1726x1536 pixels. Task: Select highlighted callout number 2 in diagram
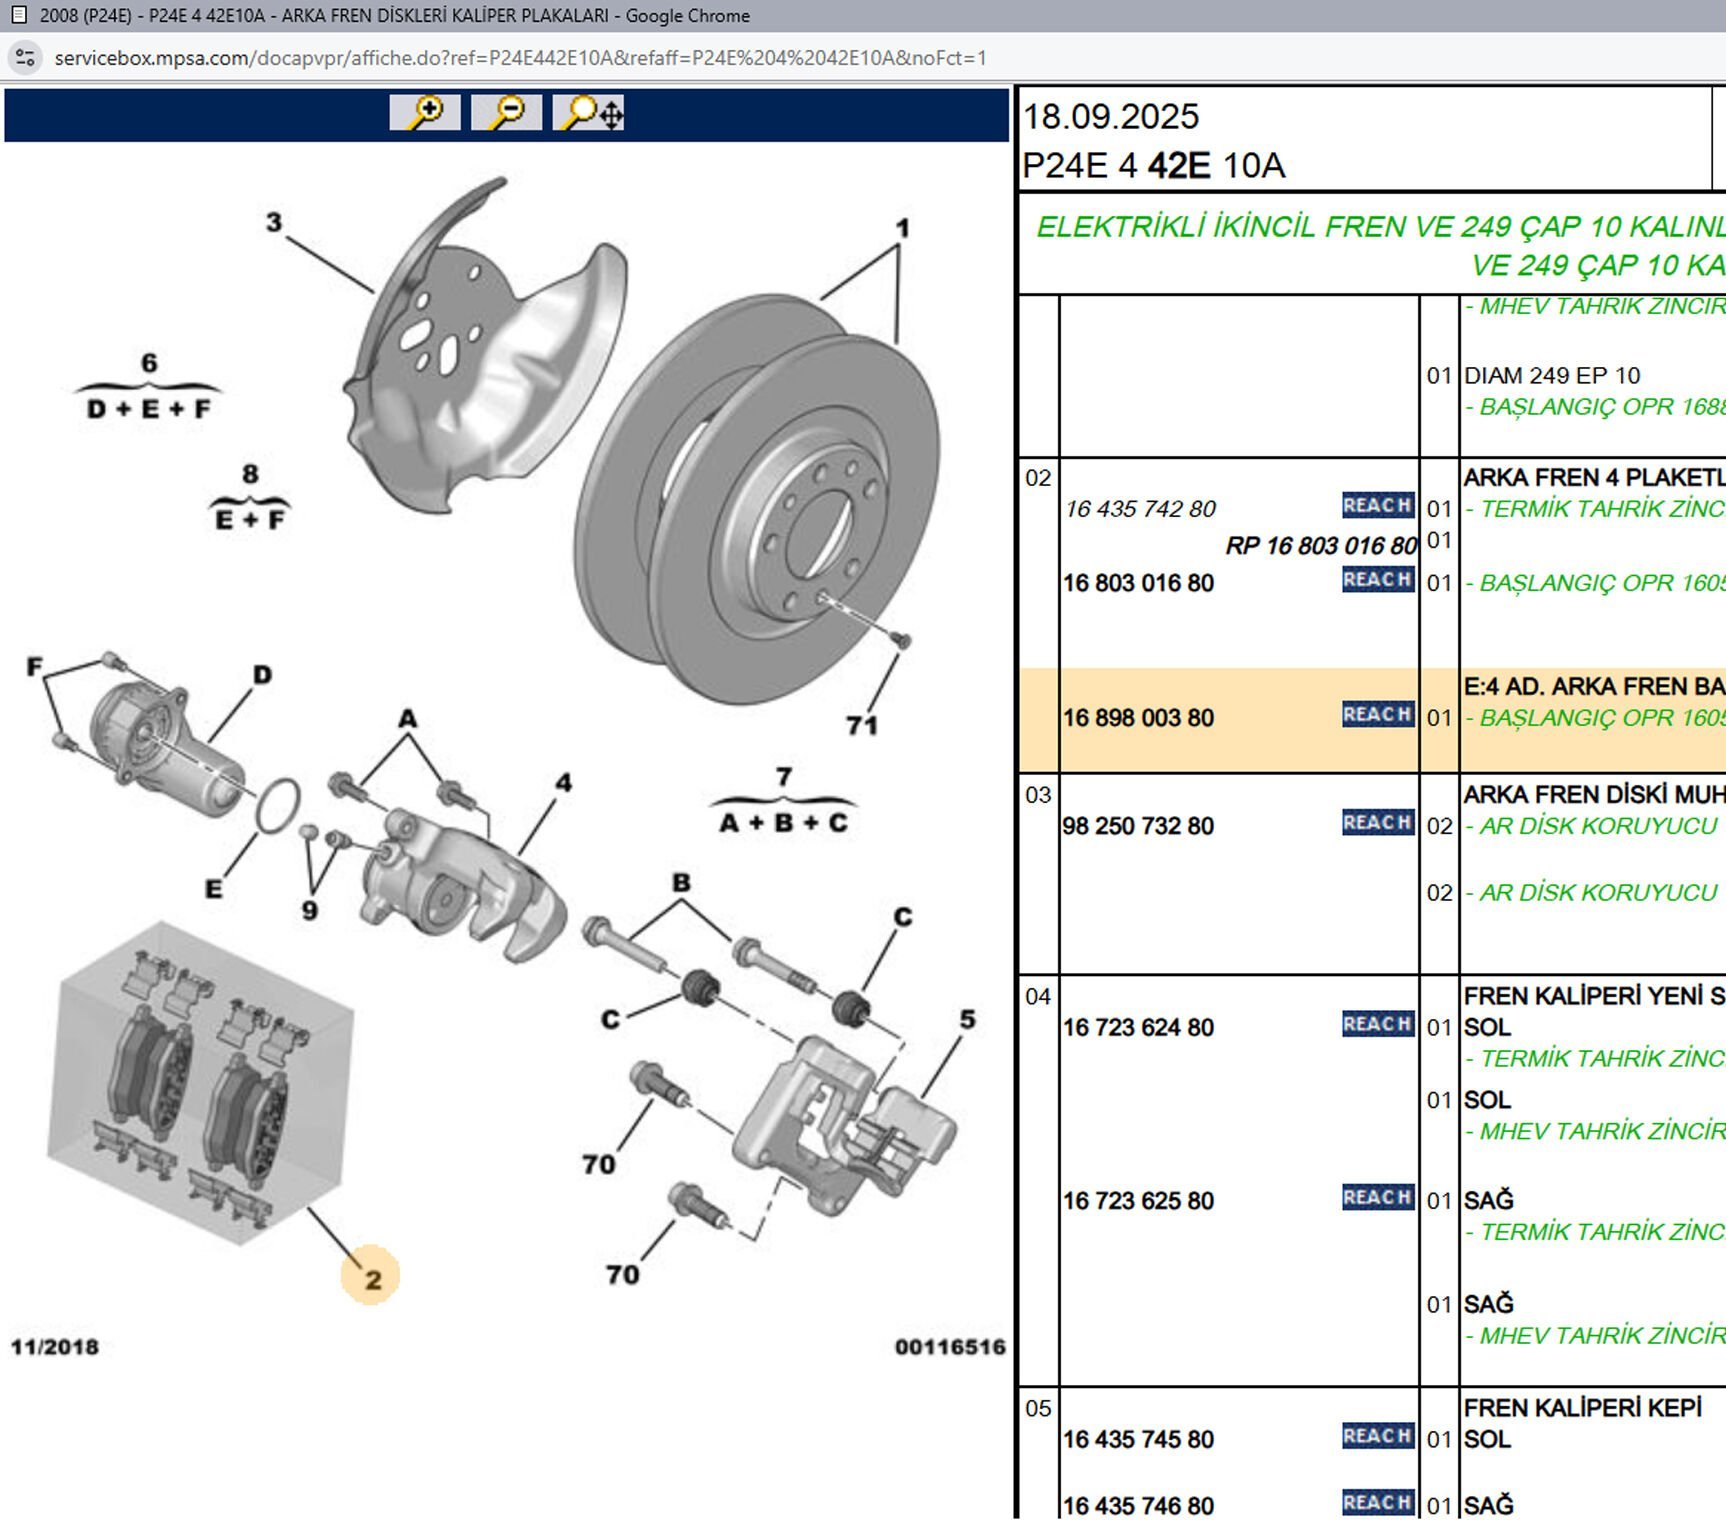(372, 1279)
